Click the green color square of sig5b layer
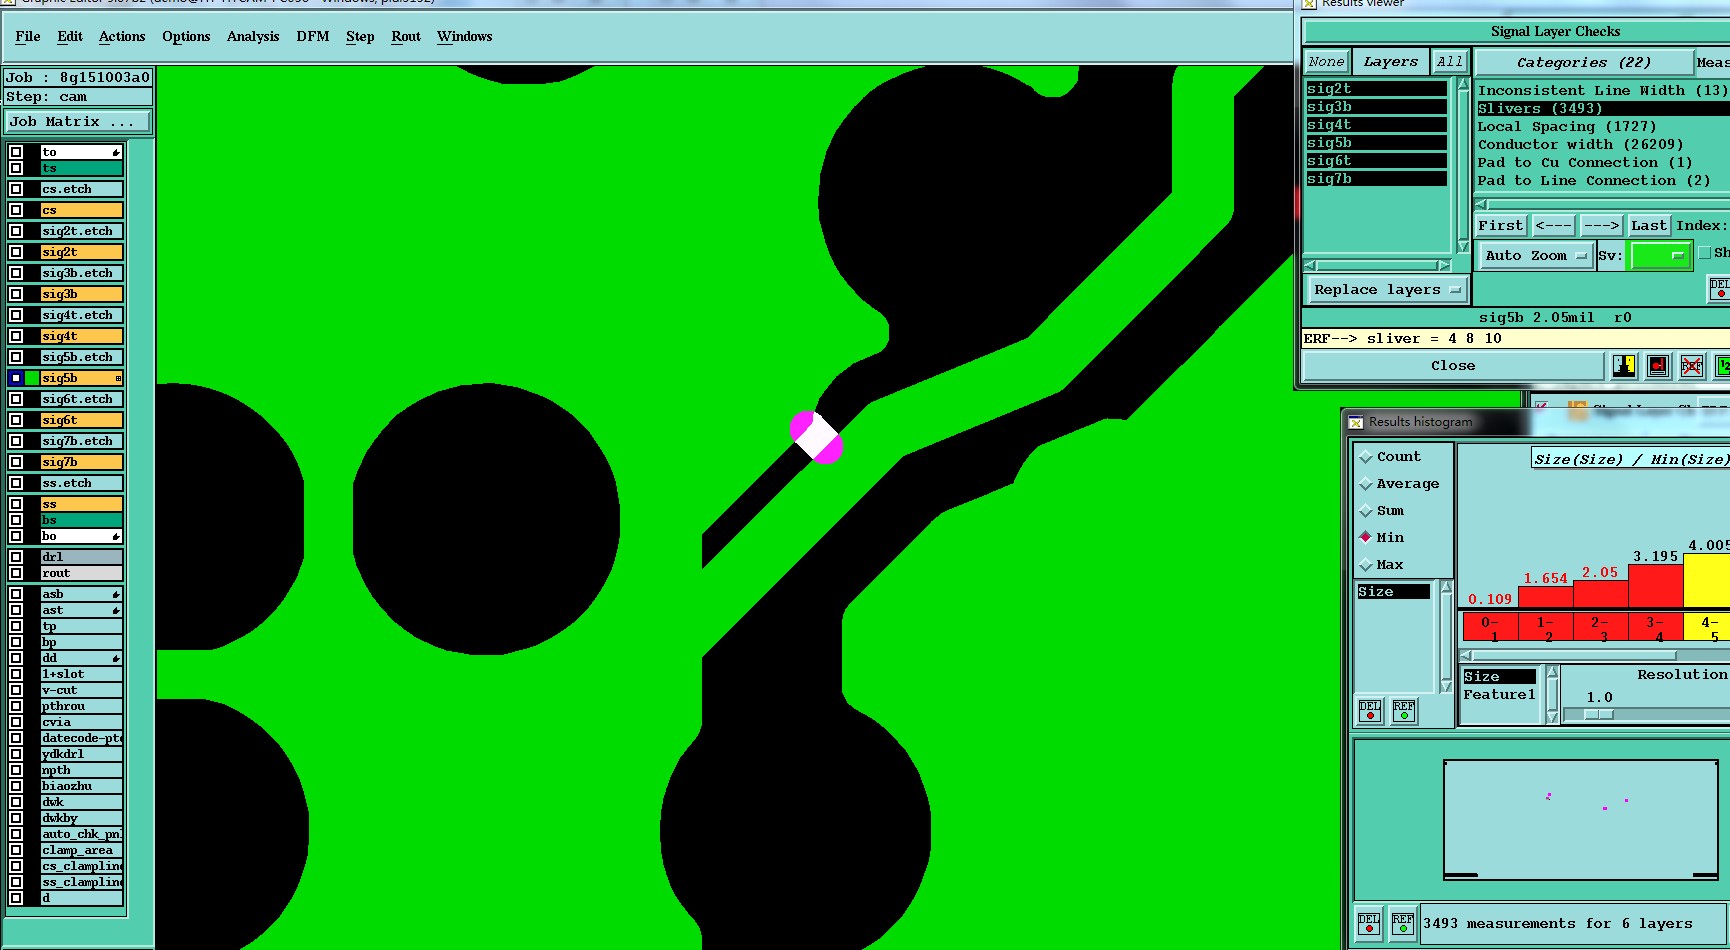 [x=32, y=378]
